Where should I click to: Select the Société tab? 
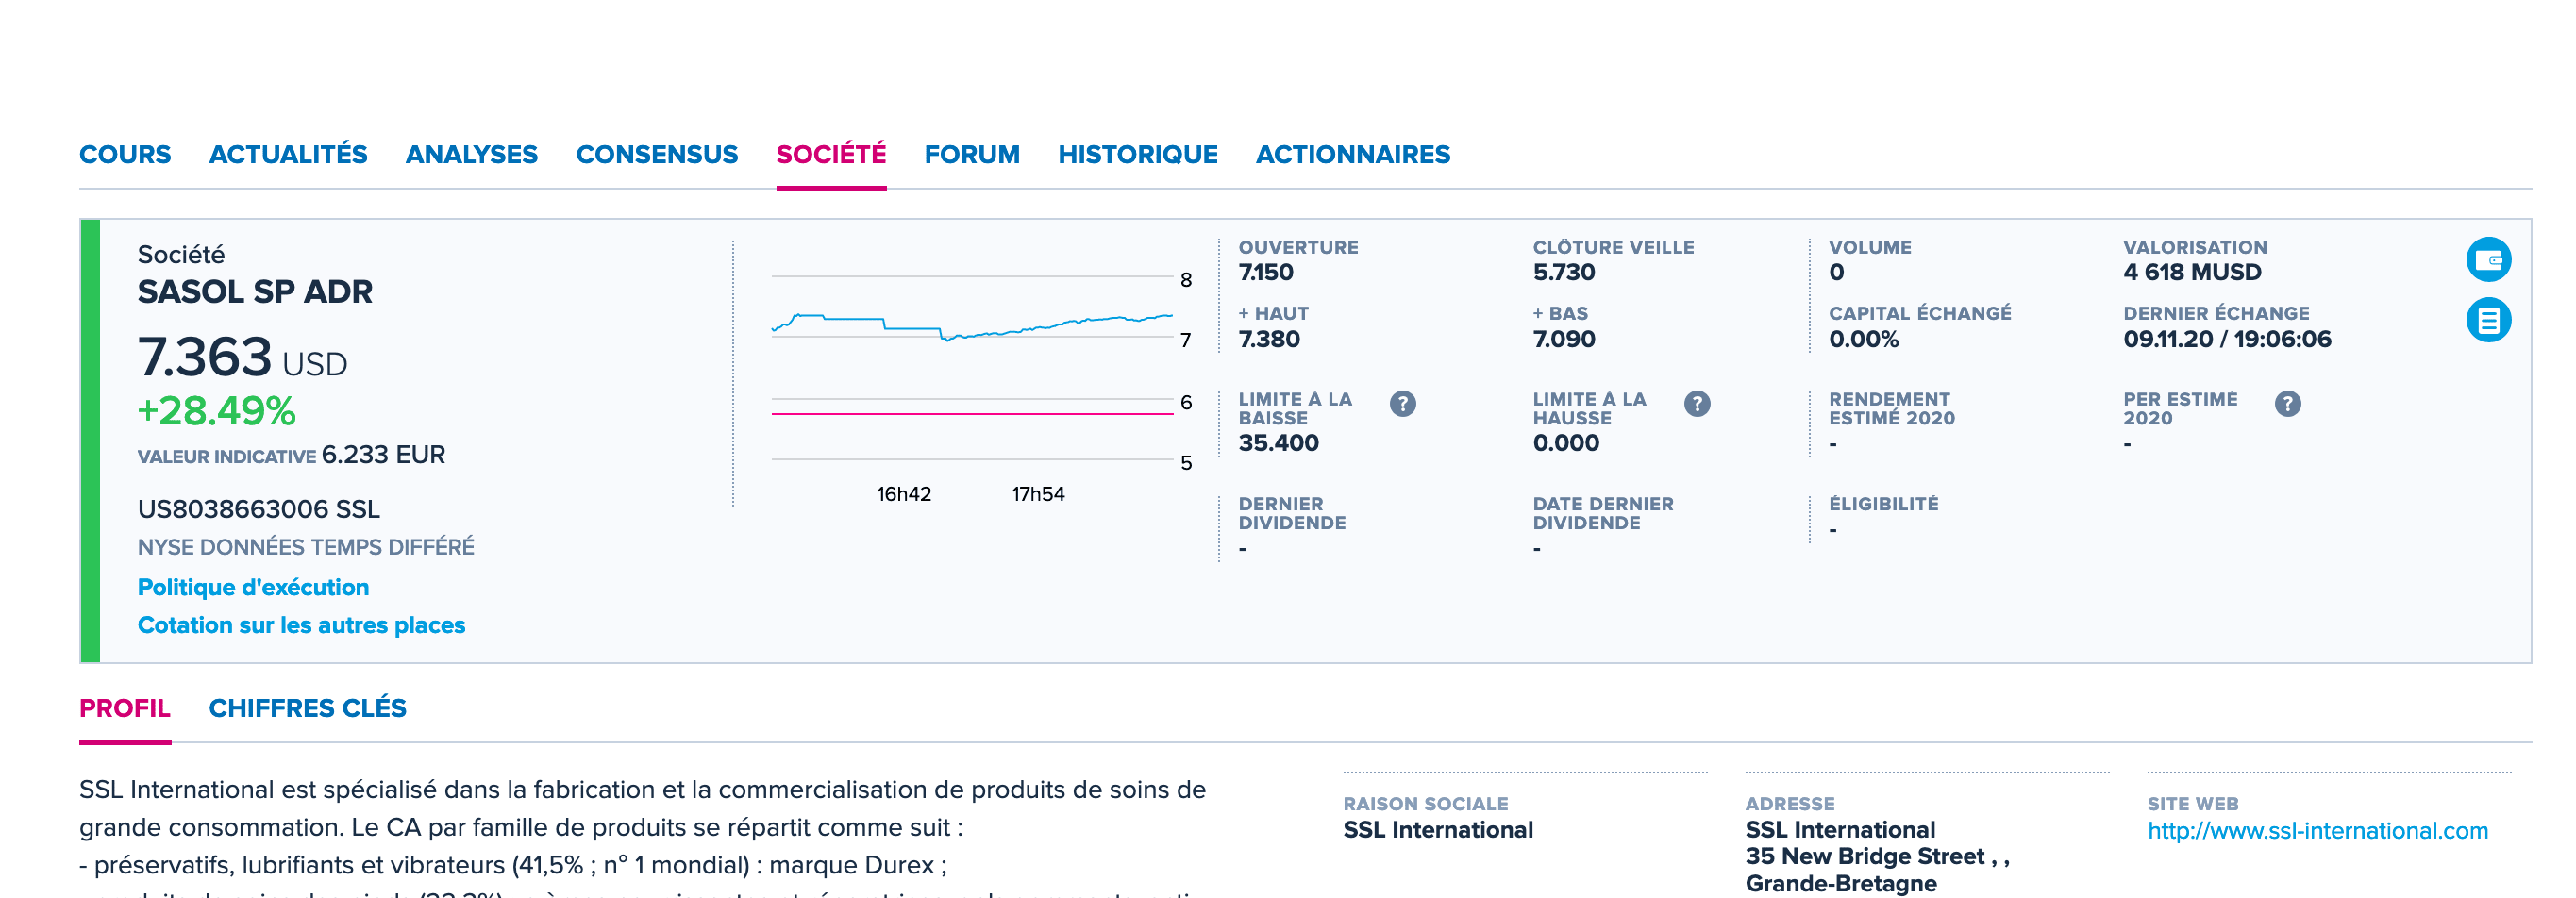(x=831, y=154)
